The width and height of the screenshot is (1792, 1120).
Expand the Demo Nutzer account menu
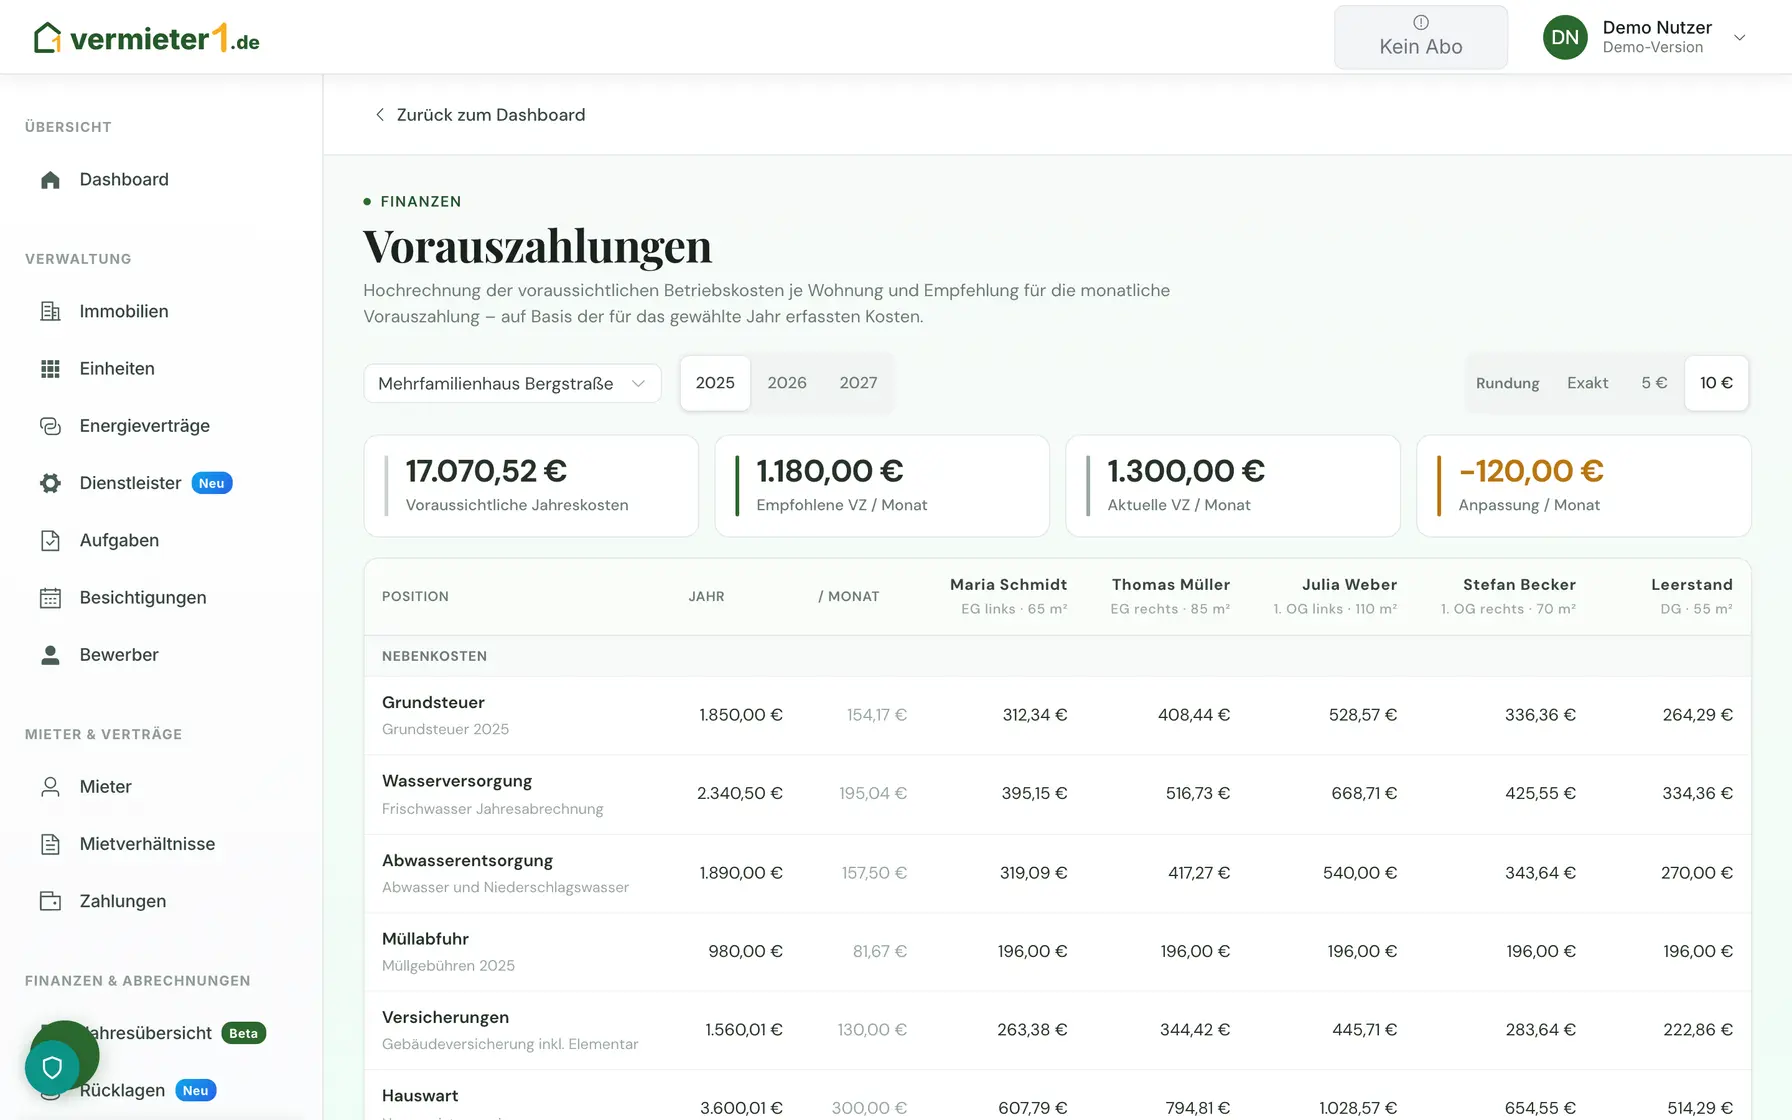(x=1739, y=38)
